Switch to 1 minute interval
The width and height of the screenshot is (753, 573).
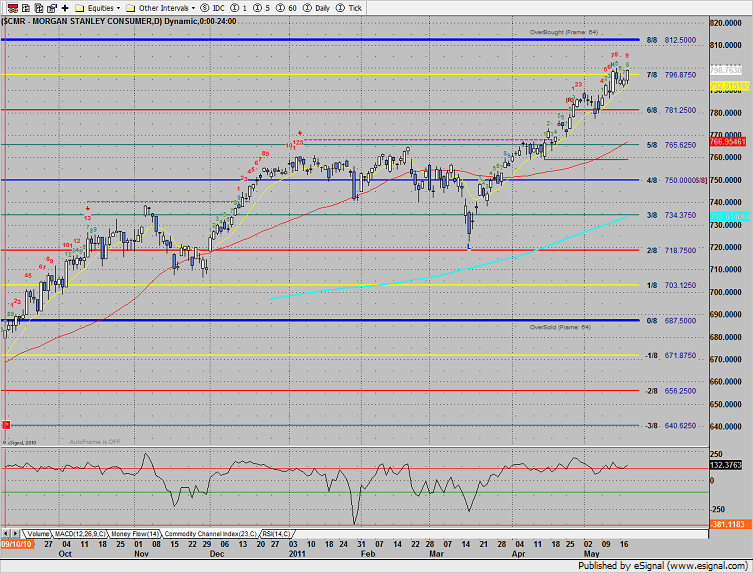[239, 8]
